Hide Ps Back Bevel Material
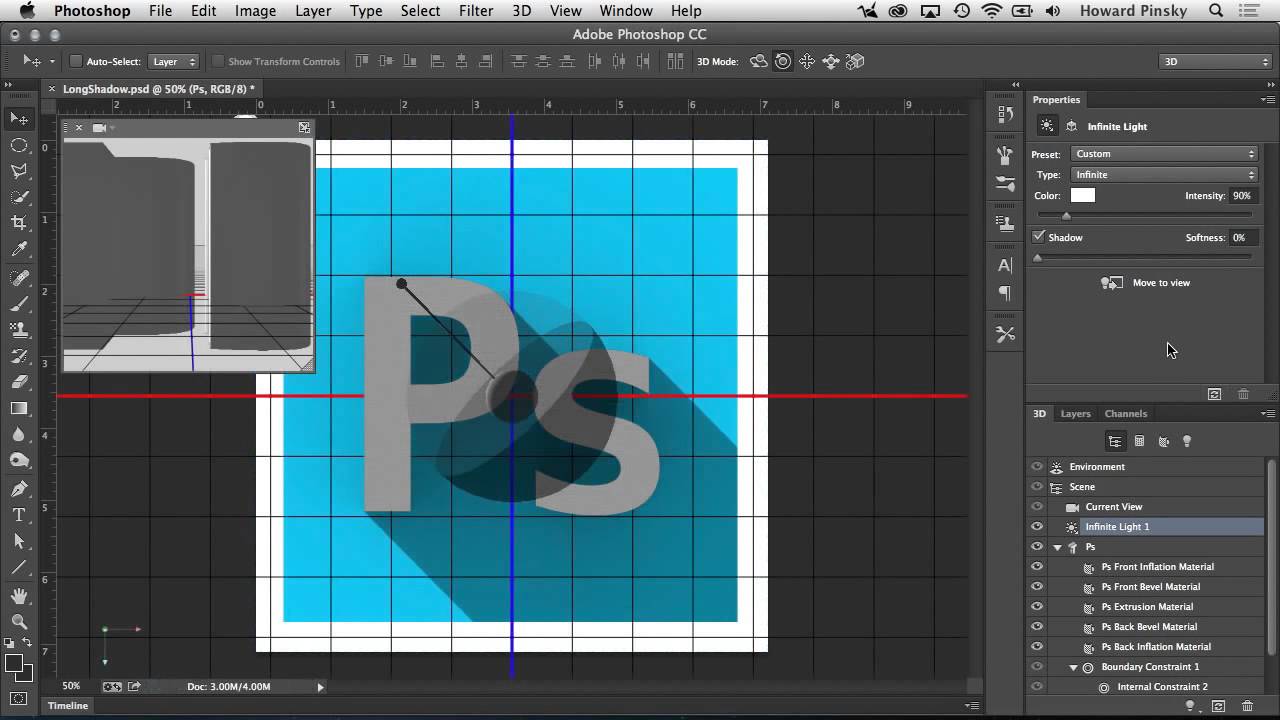 pos(1037,627)
